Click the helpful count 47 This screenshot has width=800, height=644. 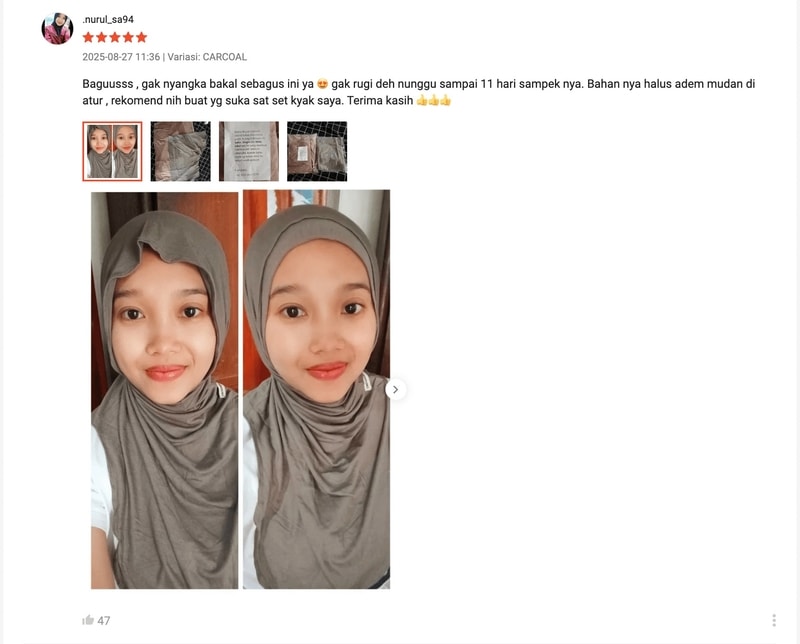(104, 621)
